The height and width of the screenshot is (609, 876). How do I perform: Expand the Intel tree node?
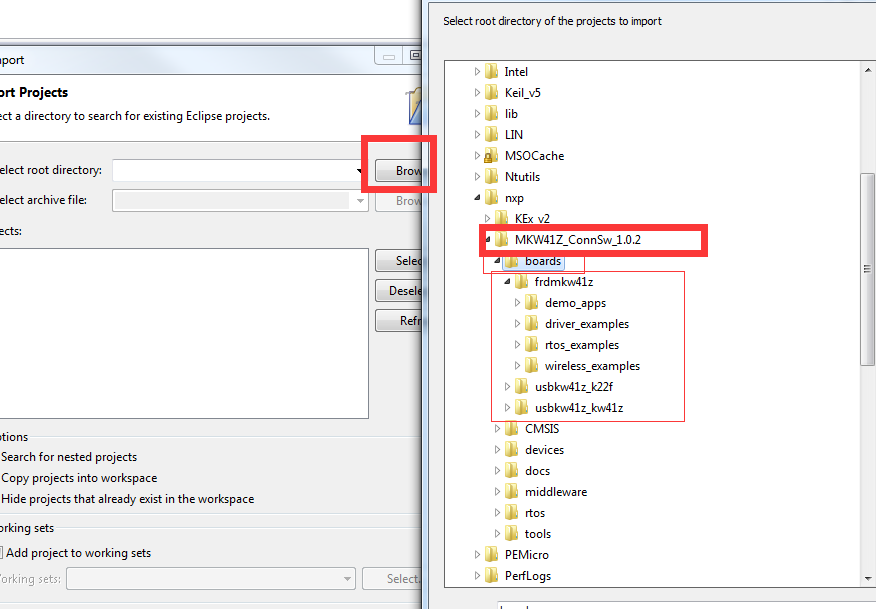477,72
